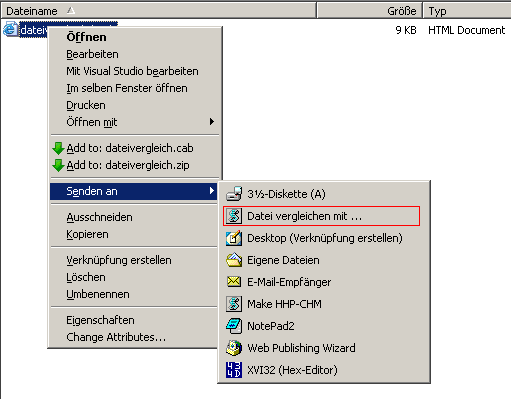Click the green arrow icon next to dateivergleich.zip
Viewport: 511px width, 399px height.
[58, 165]
